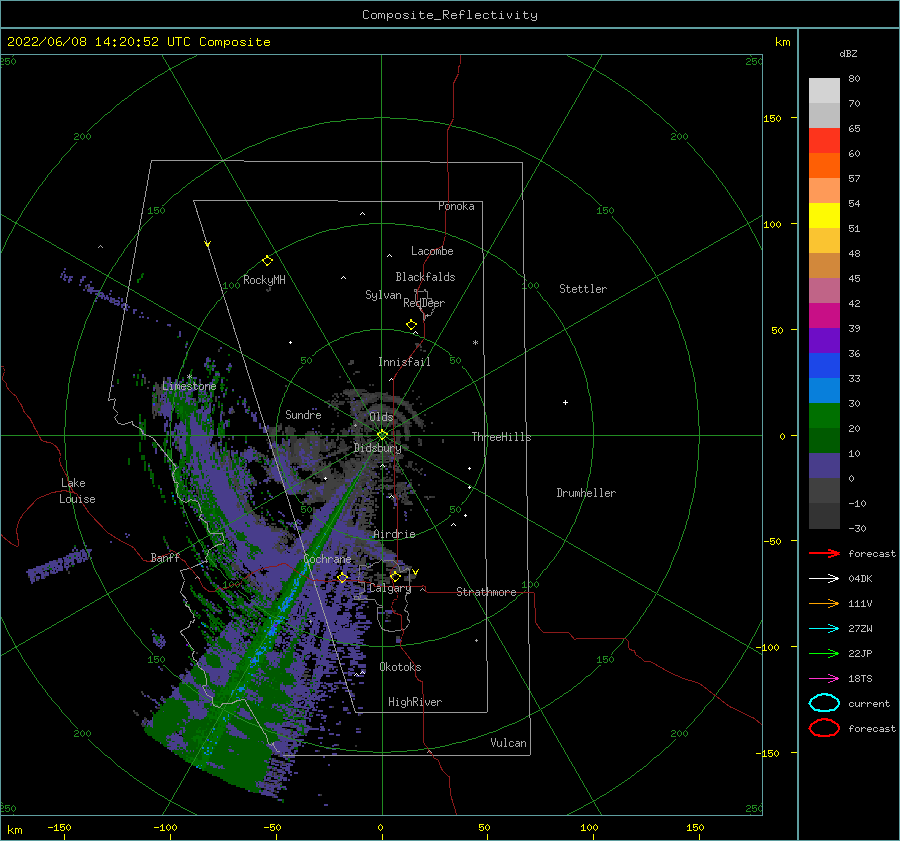Click the white 04DK arrow icon
Viewport: 900px width, 841px height.
824,578
